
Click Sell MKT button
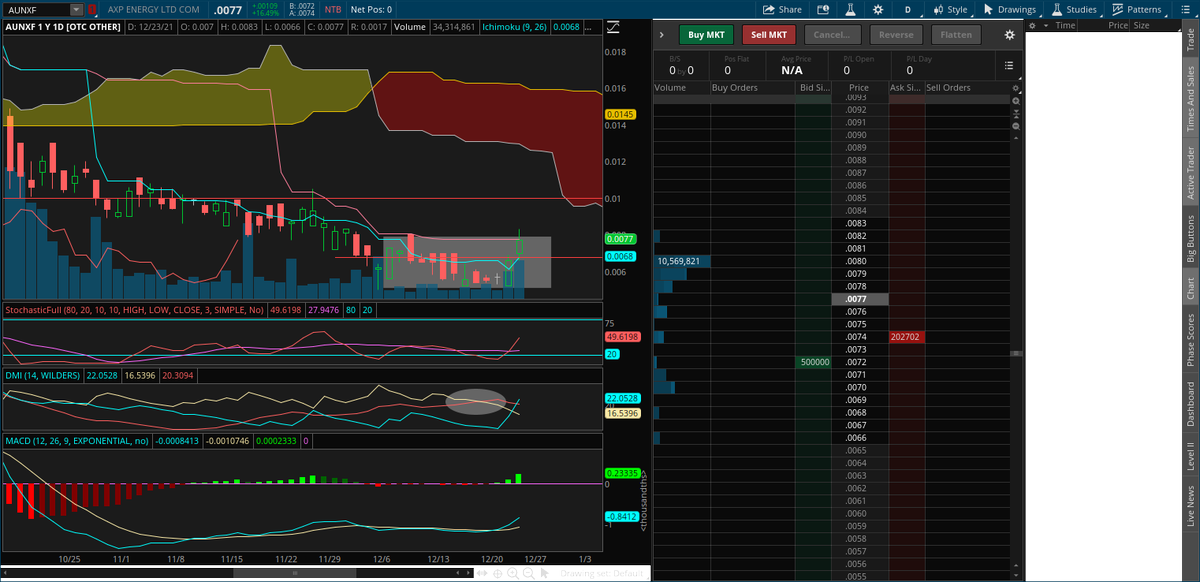(768, 35)
